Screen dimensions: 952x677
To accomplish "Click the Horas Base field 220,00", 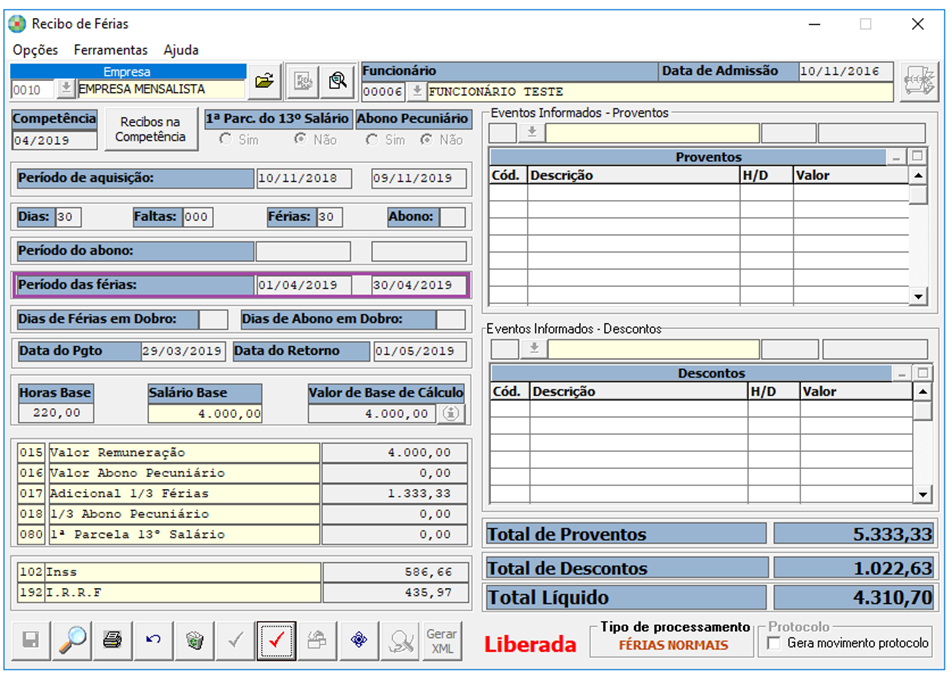I will [x=56, y=413].
